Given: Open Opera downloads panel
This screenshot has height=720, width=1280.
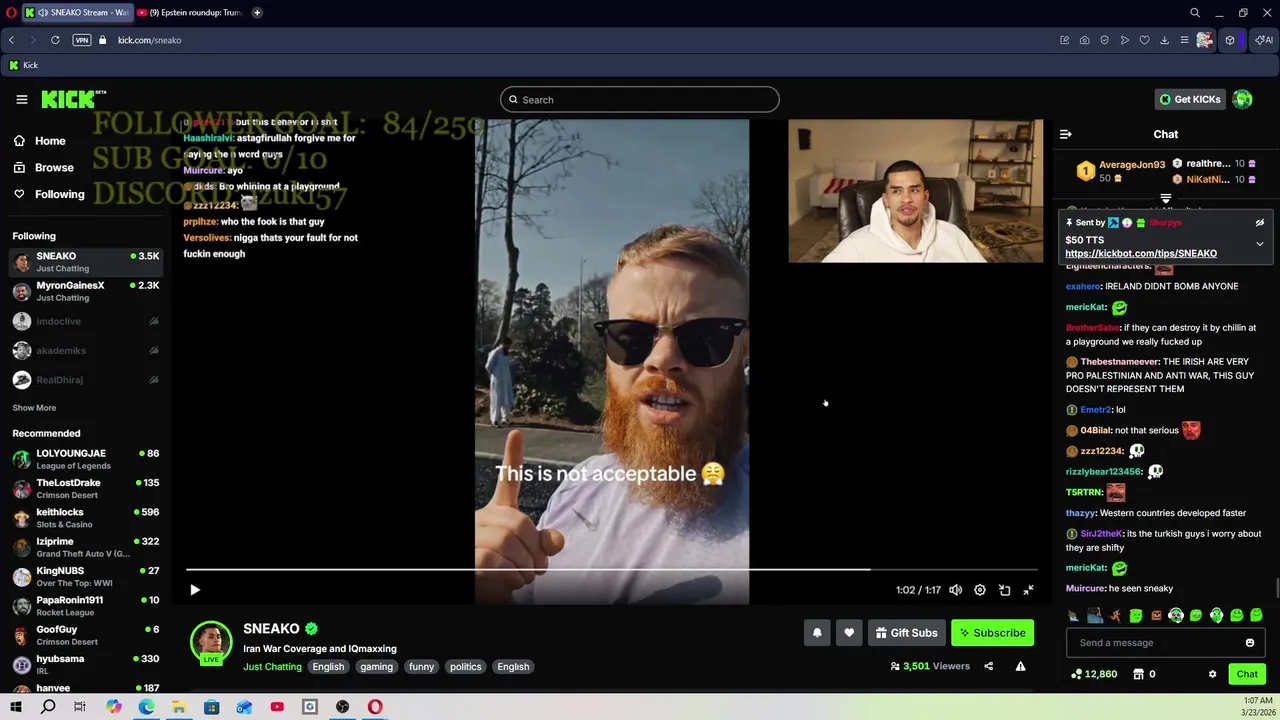Looking at the screenshot, I should pyautogui.click(x=1164, y=40).
